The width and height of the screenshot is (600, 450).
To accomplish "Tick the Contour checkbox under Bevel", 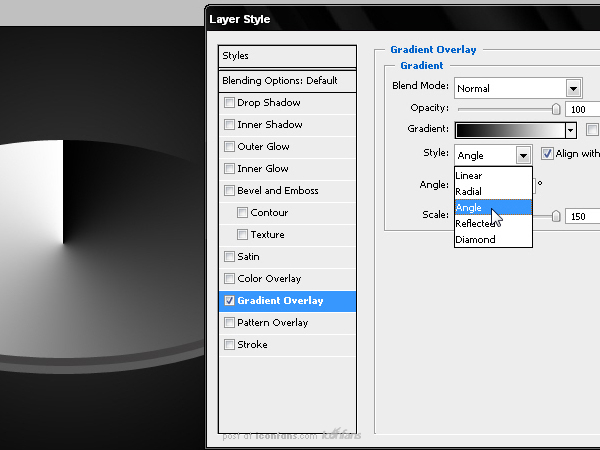I will (242, 212).
